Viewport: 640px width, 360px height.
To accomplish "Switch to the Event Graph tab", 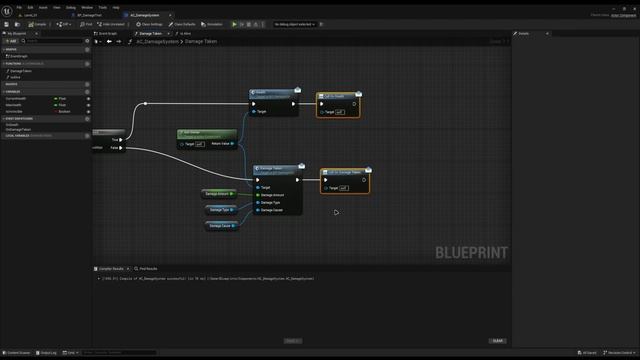I will tap(106, 33).
